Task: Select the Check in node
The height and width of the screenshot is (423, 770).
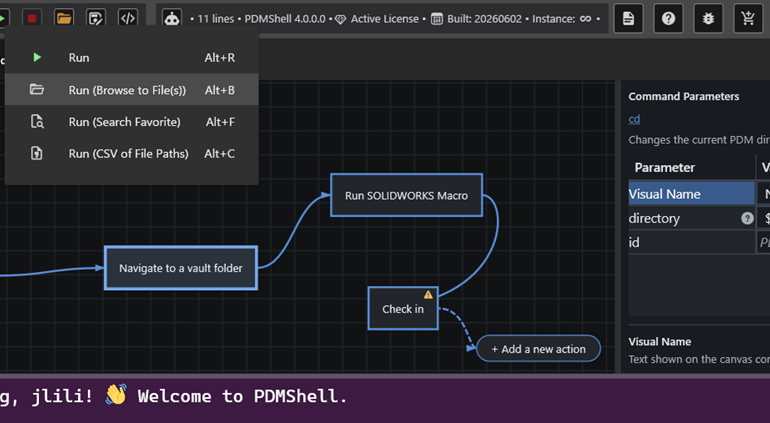Action: [403, 309]
